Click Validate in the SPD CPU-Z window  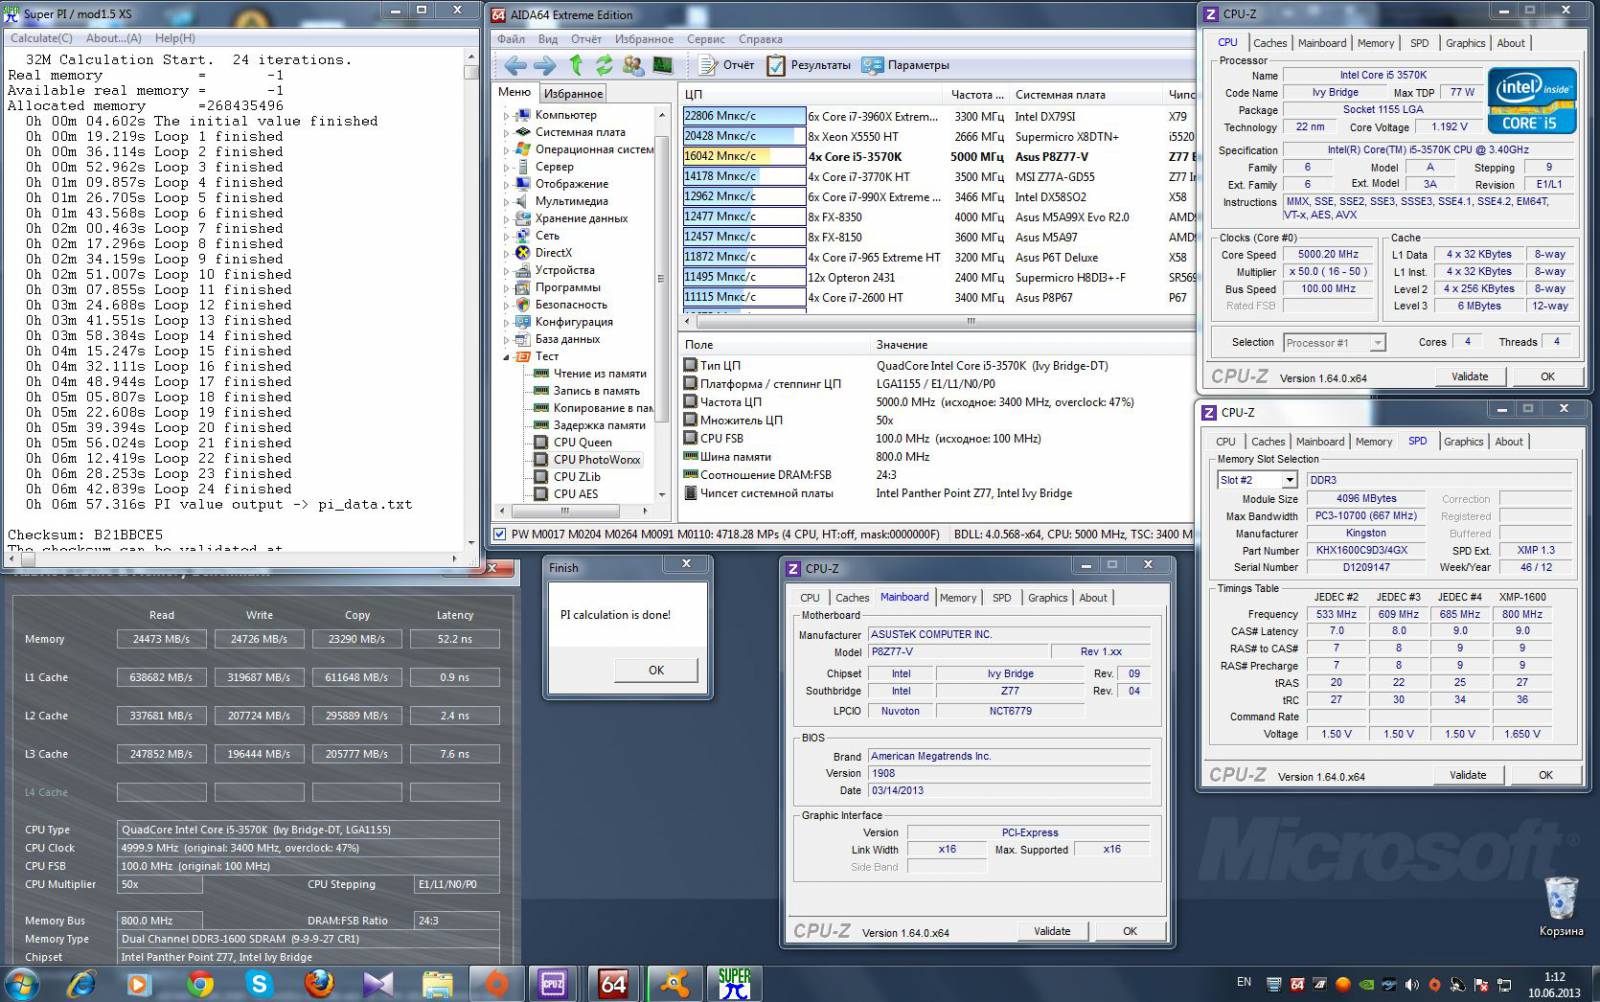(1467, 775)
